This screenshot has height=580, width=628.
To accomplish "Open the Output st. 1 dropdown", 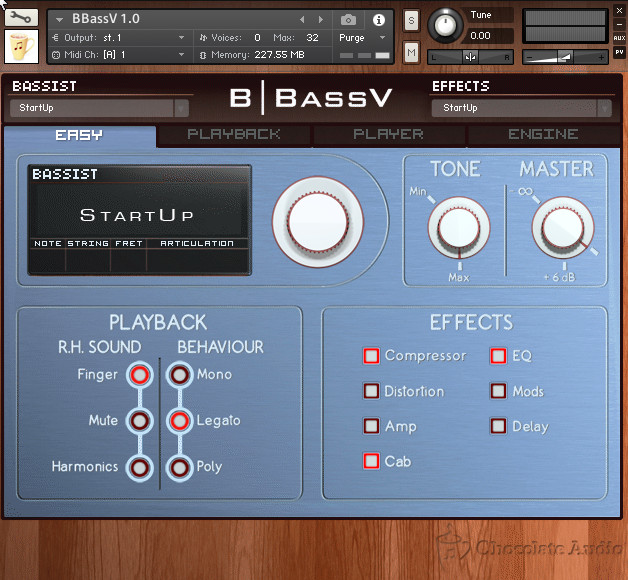I will tap(118, 38).
